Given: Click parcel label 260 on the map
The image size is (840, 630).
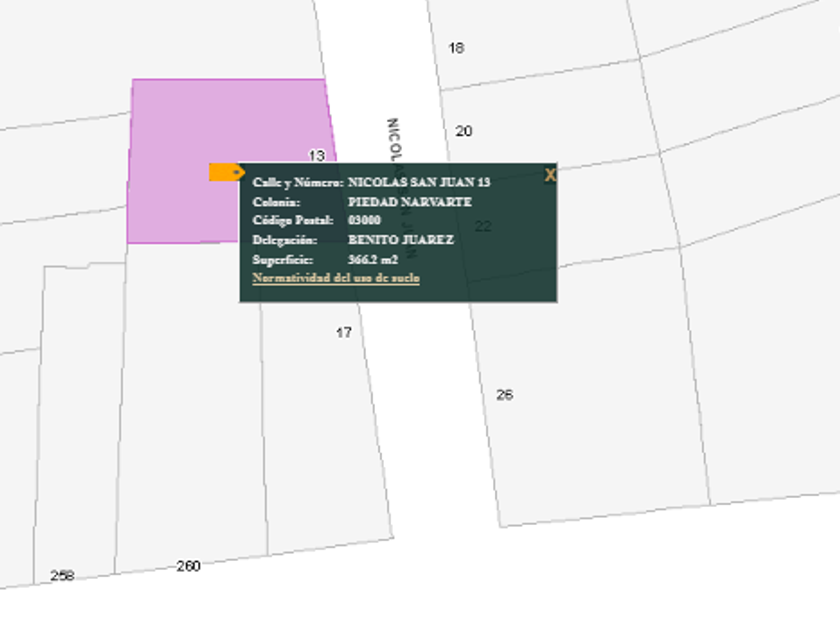Looking at the screenshot, I should click(189, 566).
